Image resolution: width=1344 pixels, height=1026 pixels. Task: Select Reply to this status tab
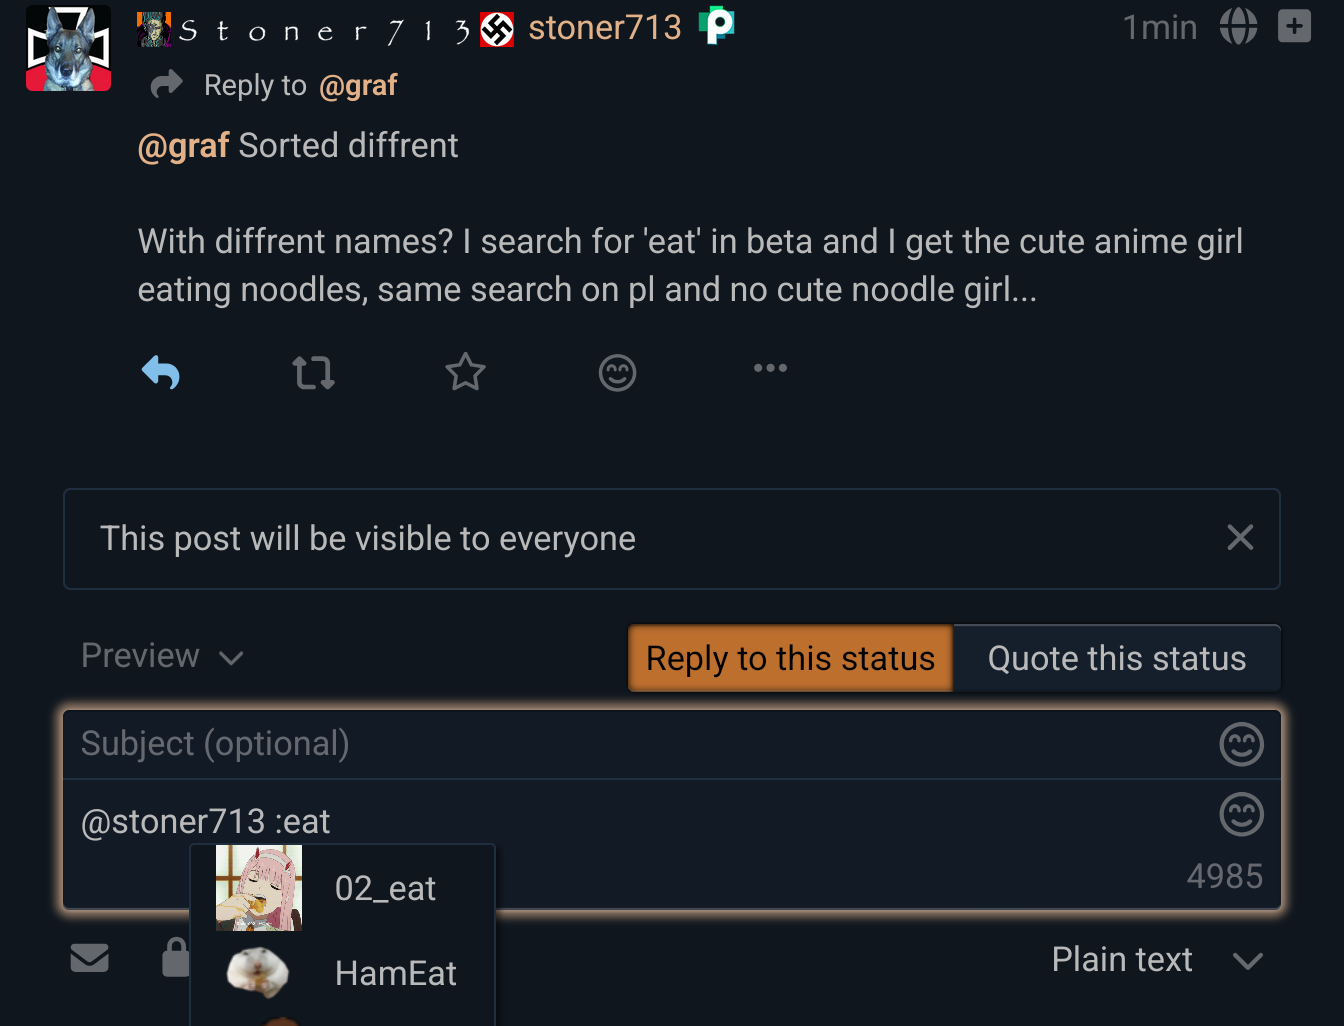click(790, 658)
